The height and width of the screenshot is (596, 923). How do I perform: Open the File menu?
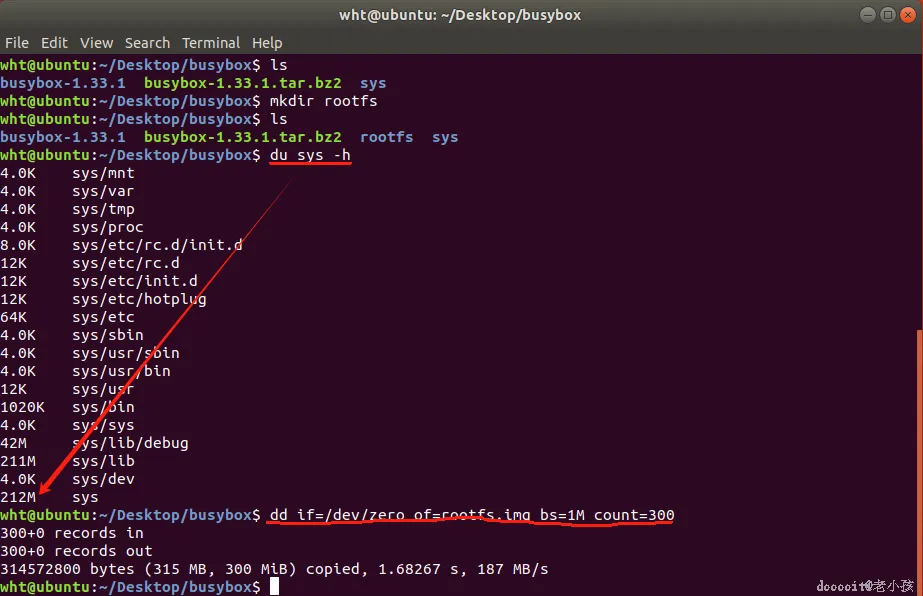(x=16, y=43)
